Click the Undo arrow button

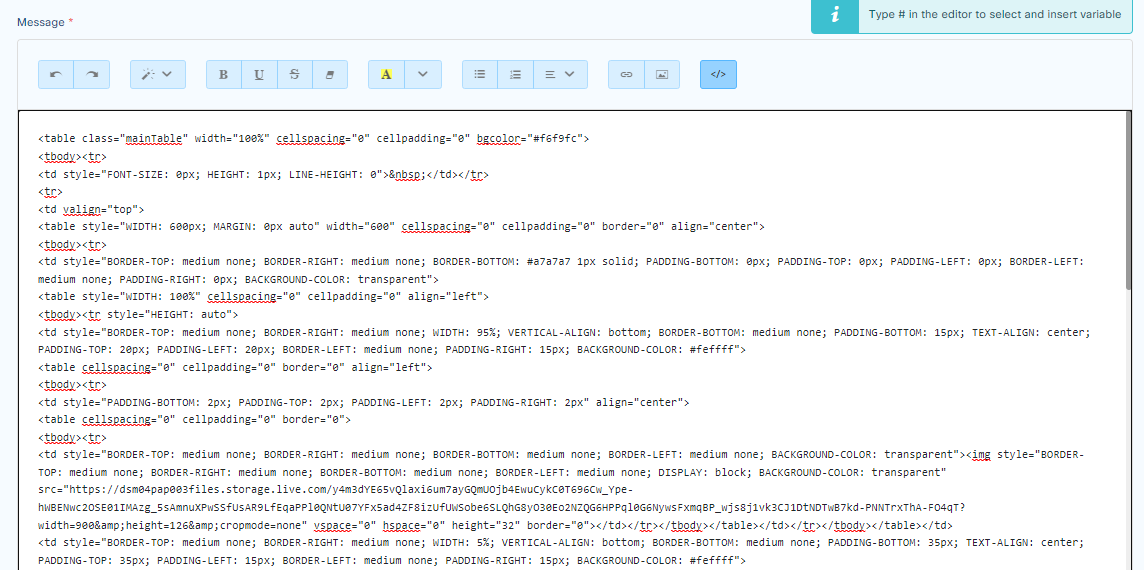tap(56, 74)
